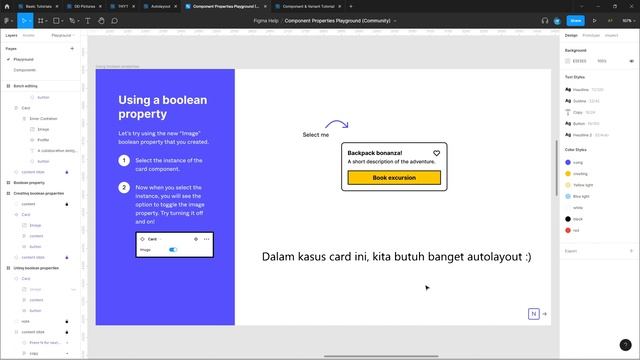This screenshot has width=640, height=360.
Task: Open the Pen tool dropdown arrow
Action: [78, 21]
